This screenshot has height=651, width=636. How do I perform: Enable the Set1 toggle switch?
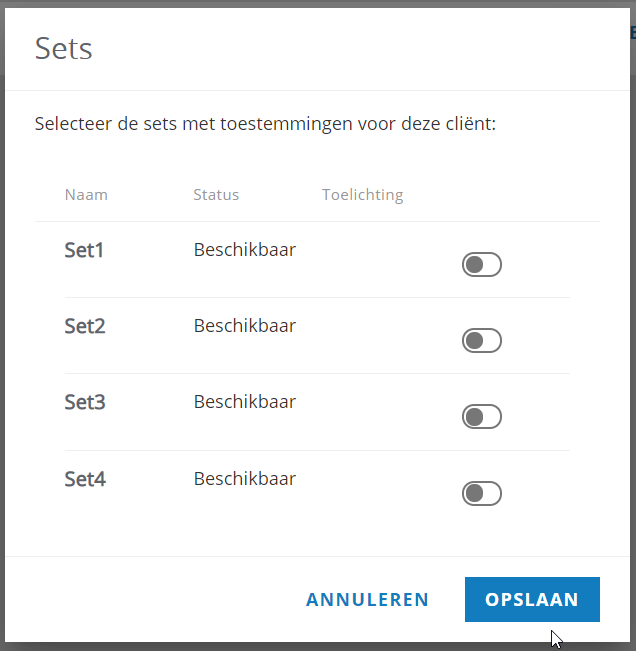(x=482, y=264)
